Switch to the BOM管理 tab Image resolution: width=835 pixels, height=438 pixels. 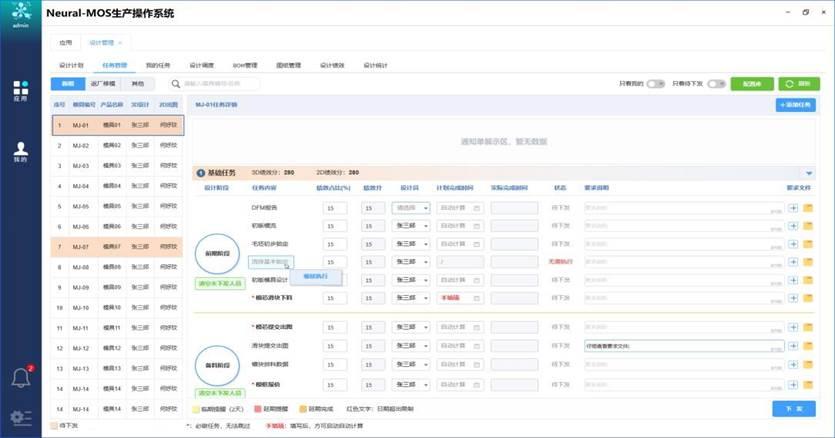[245, 65]
